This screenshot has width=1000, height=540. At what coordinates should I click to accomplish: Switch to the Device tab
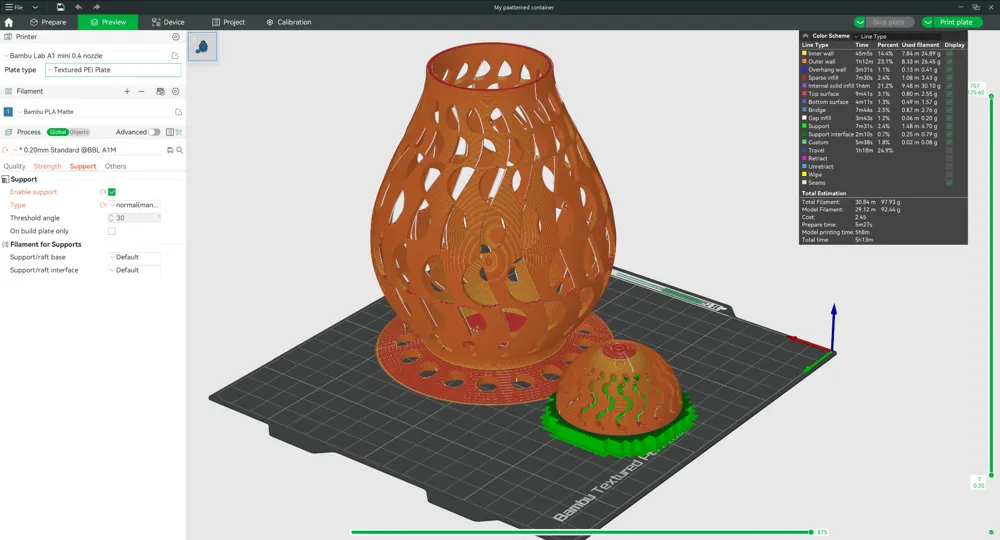(x=168, y=22)
